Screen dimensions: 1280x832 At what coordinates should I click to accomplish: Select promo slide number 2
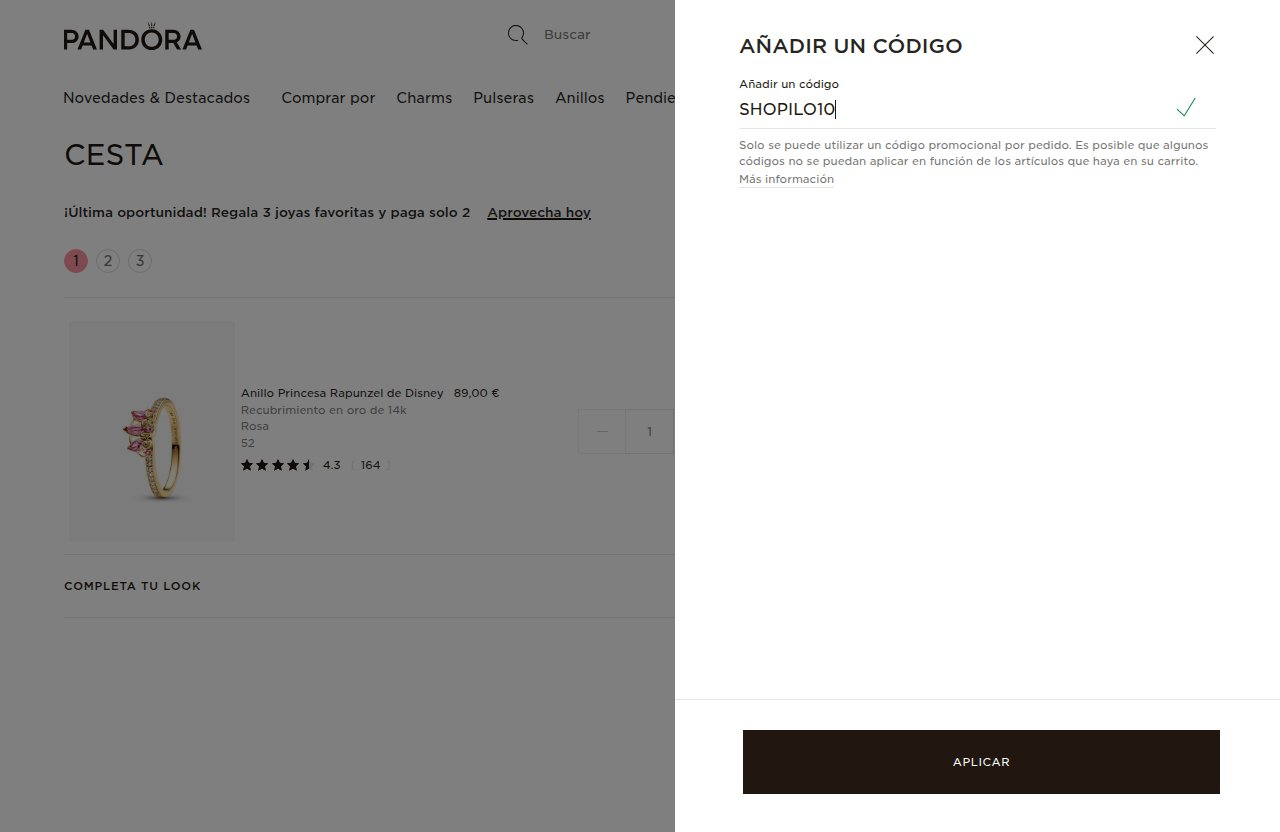pyautogui.click(x=108, y=261)
